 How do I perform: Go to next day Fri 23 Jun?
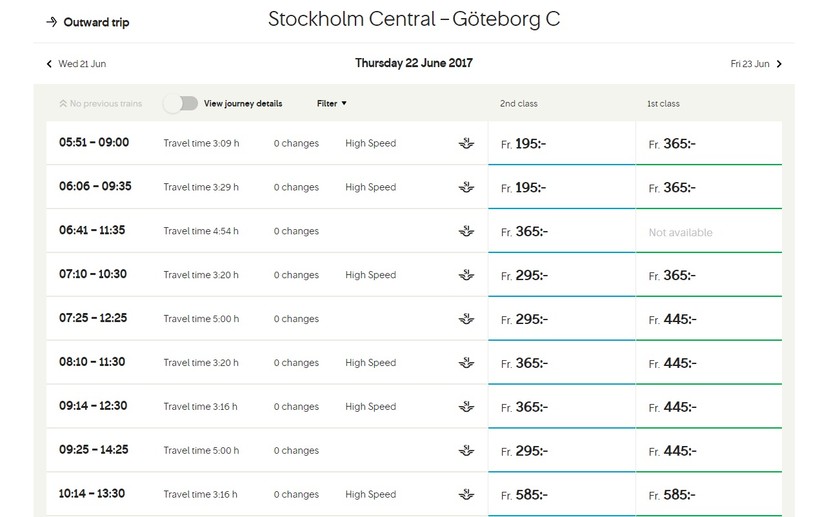750,64
